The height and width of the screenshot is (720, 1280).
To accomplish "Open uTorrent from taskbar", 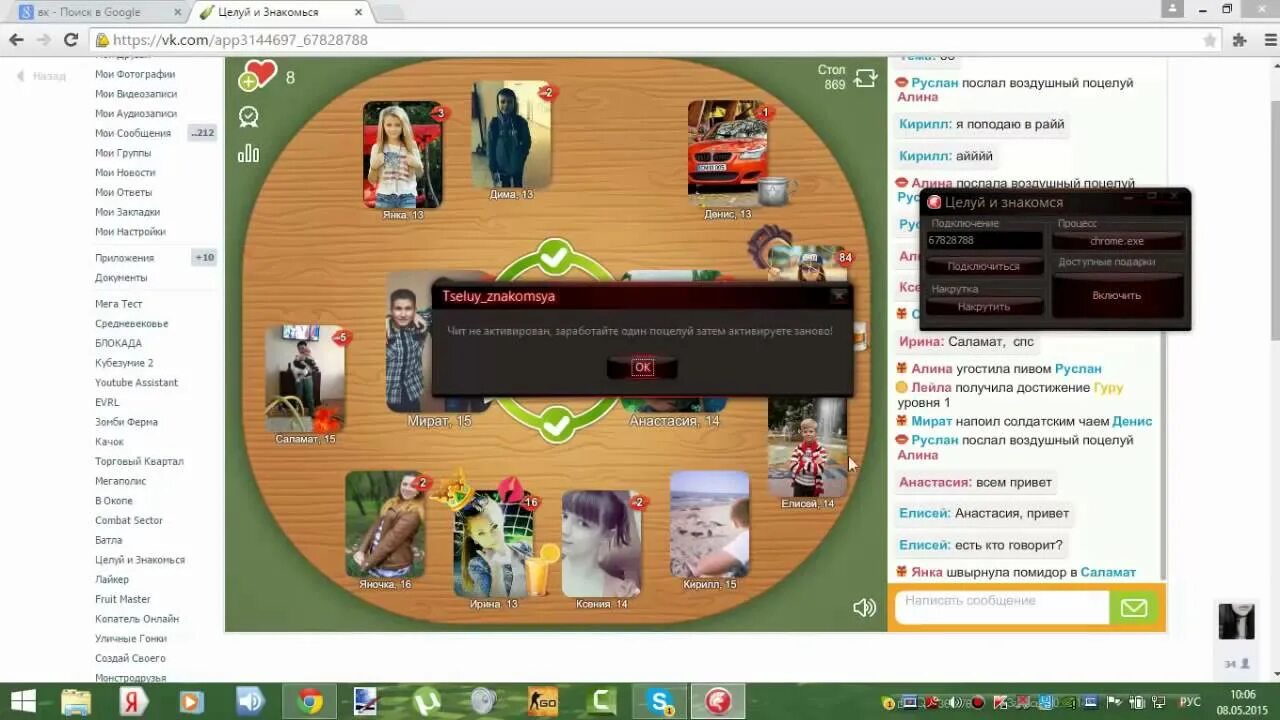I will click(x=426, y=702).
